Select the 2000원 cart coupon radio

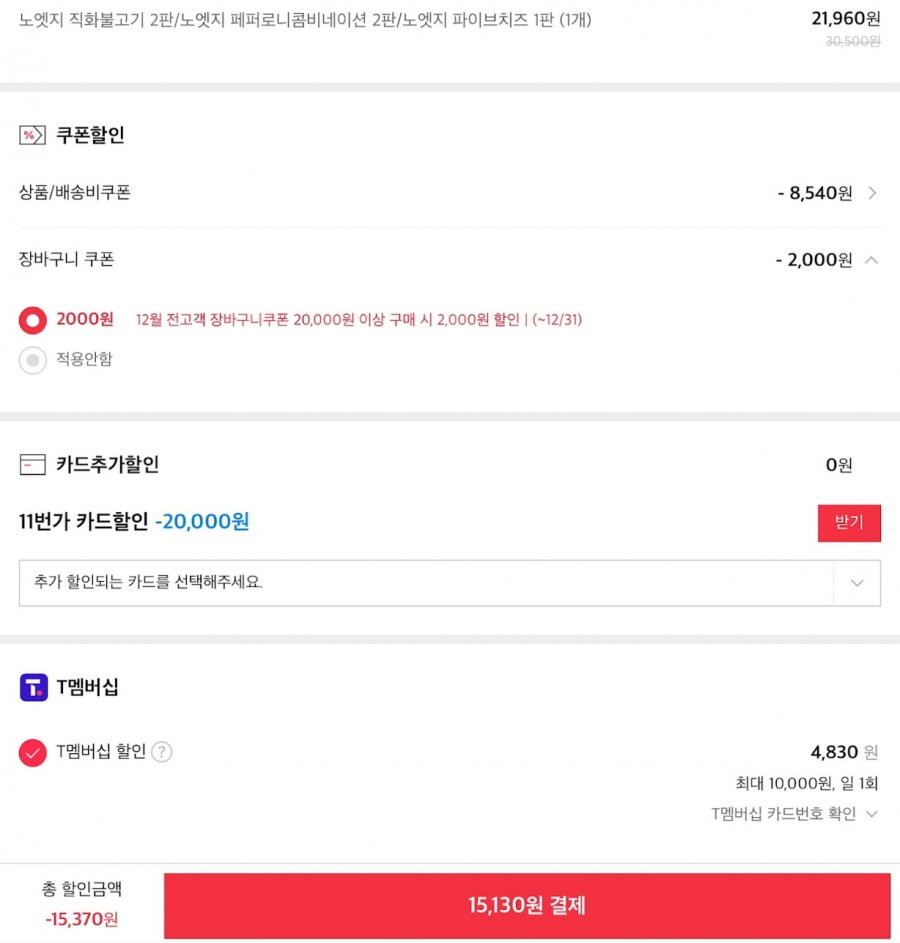point(32,320)
